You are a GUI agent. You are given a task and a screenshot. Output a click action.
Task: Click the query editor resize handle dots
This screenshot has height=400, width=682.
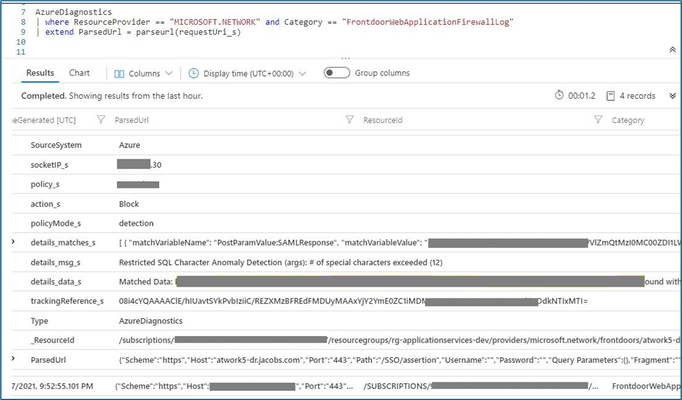pos(345,58)
